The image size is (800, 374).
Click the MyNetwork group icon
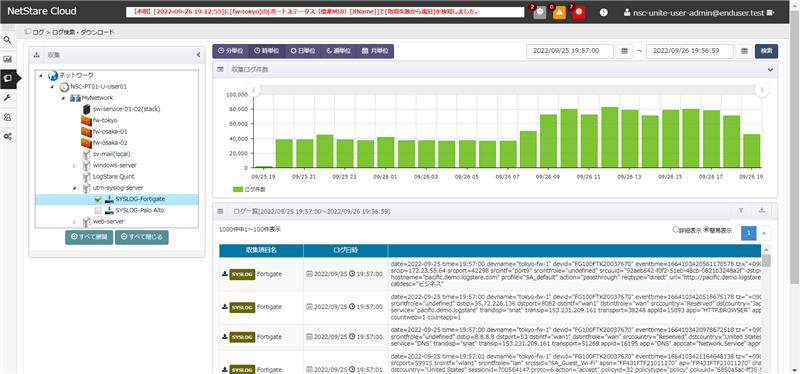pos(75,98)
